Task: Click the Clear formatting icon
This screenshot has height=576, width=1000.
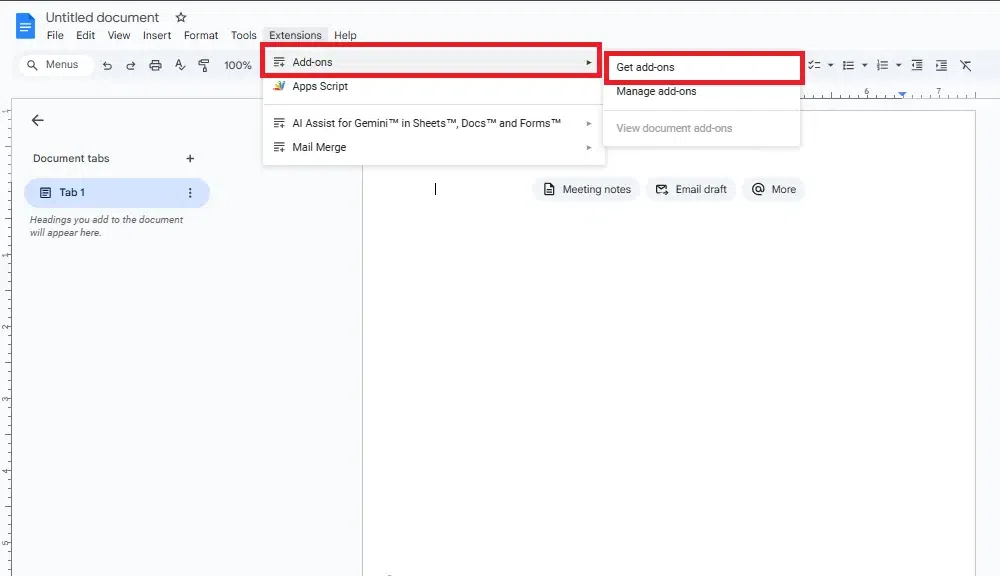Action: click(x=966, y=65)
